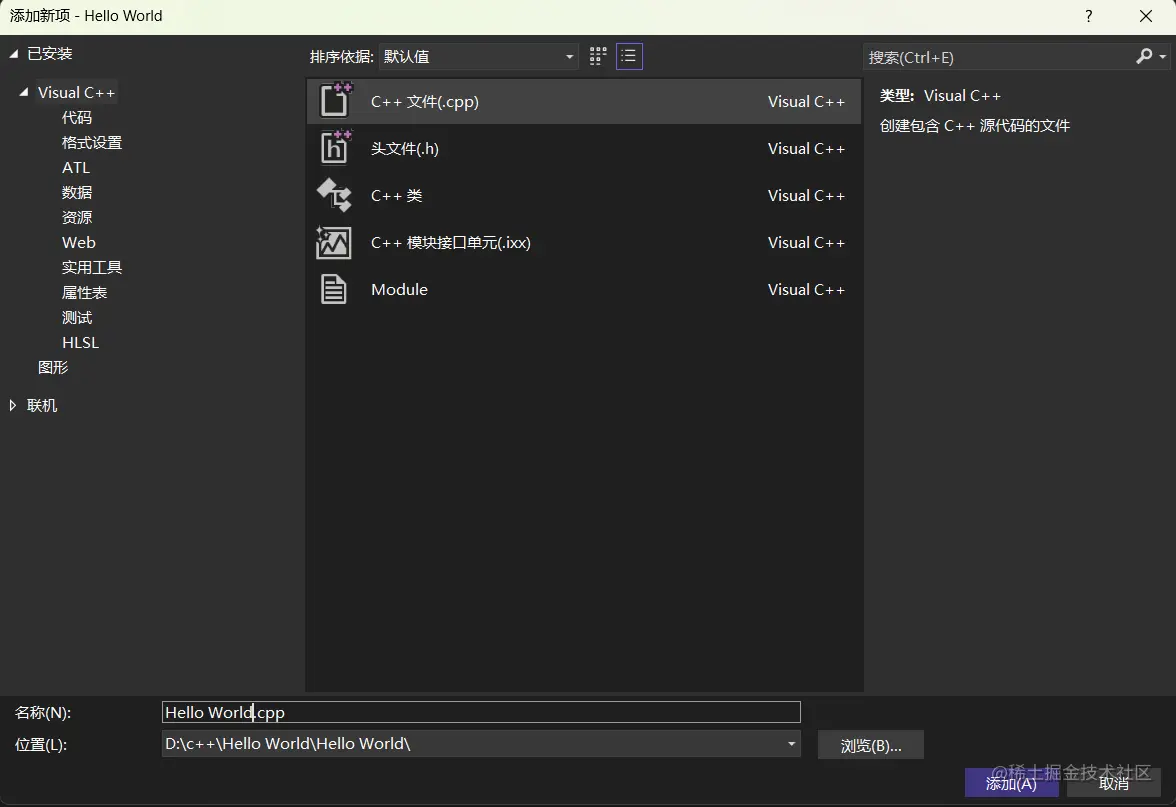This screenshot has width=1176, height=807.
Task: Click the 添加(A) button
Action: (x=1011, y=783)
